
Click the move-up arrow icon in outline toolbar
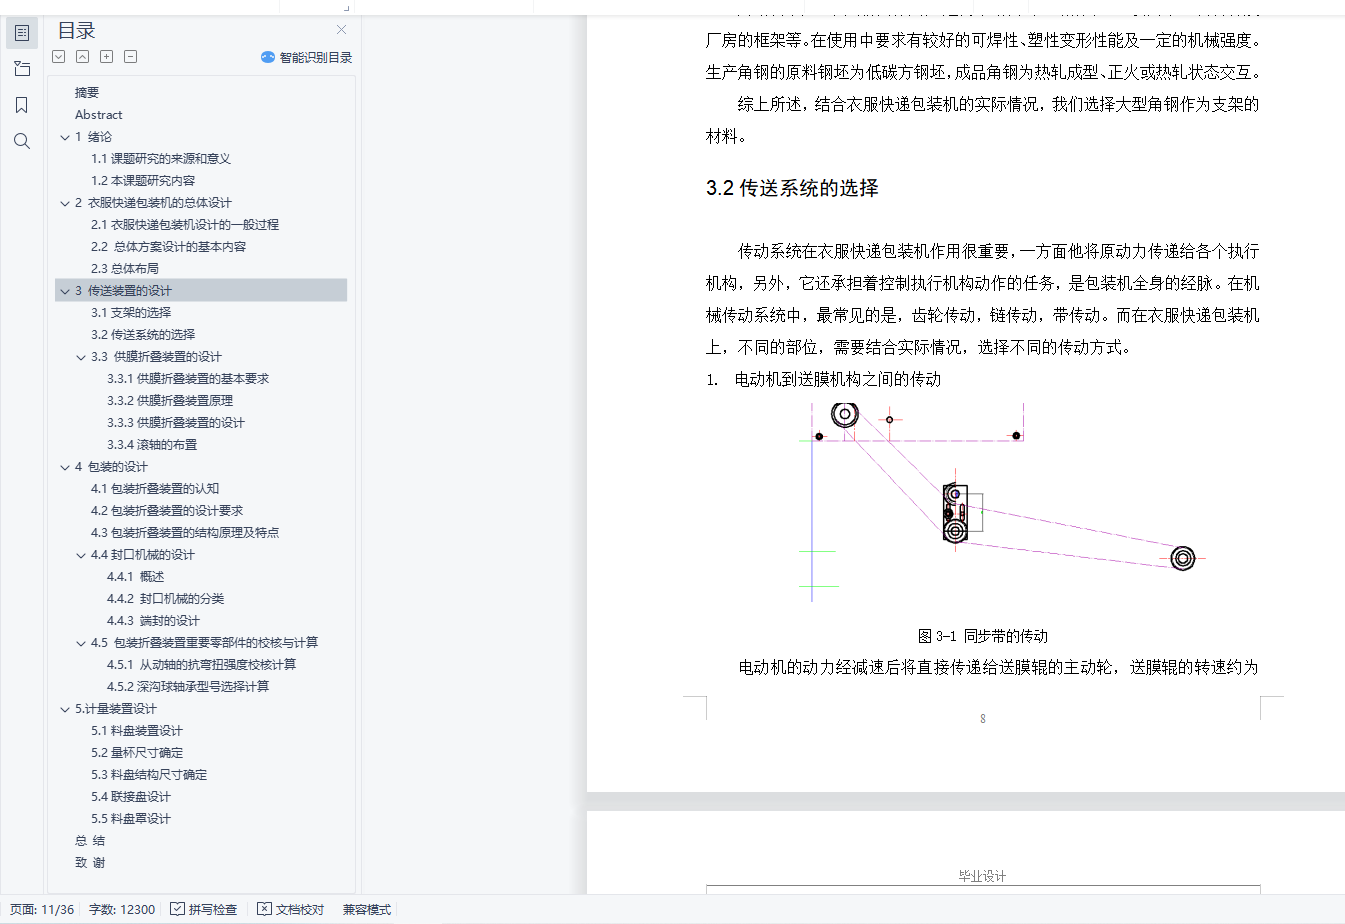point(83,57)
